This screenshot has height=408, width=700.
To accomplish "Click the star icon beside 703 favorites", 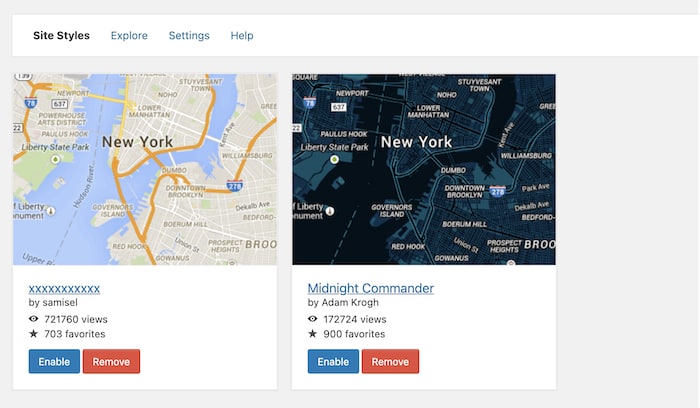I will [33, 333].
